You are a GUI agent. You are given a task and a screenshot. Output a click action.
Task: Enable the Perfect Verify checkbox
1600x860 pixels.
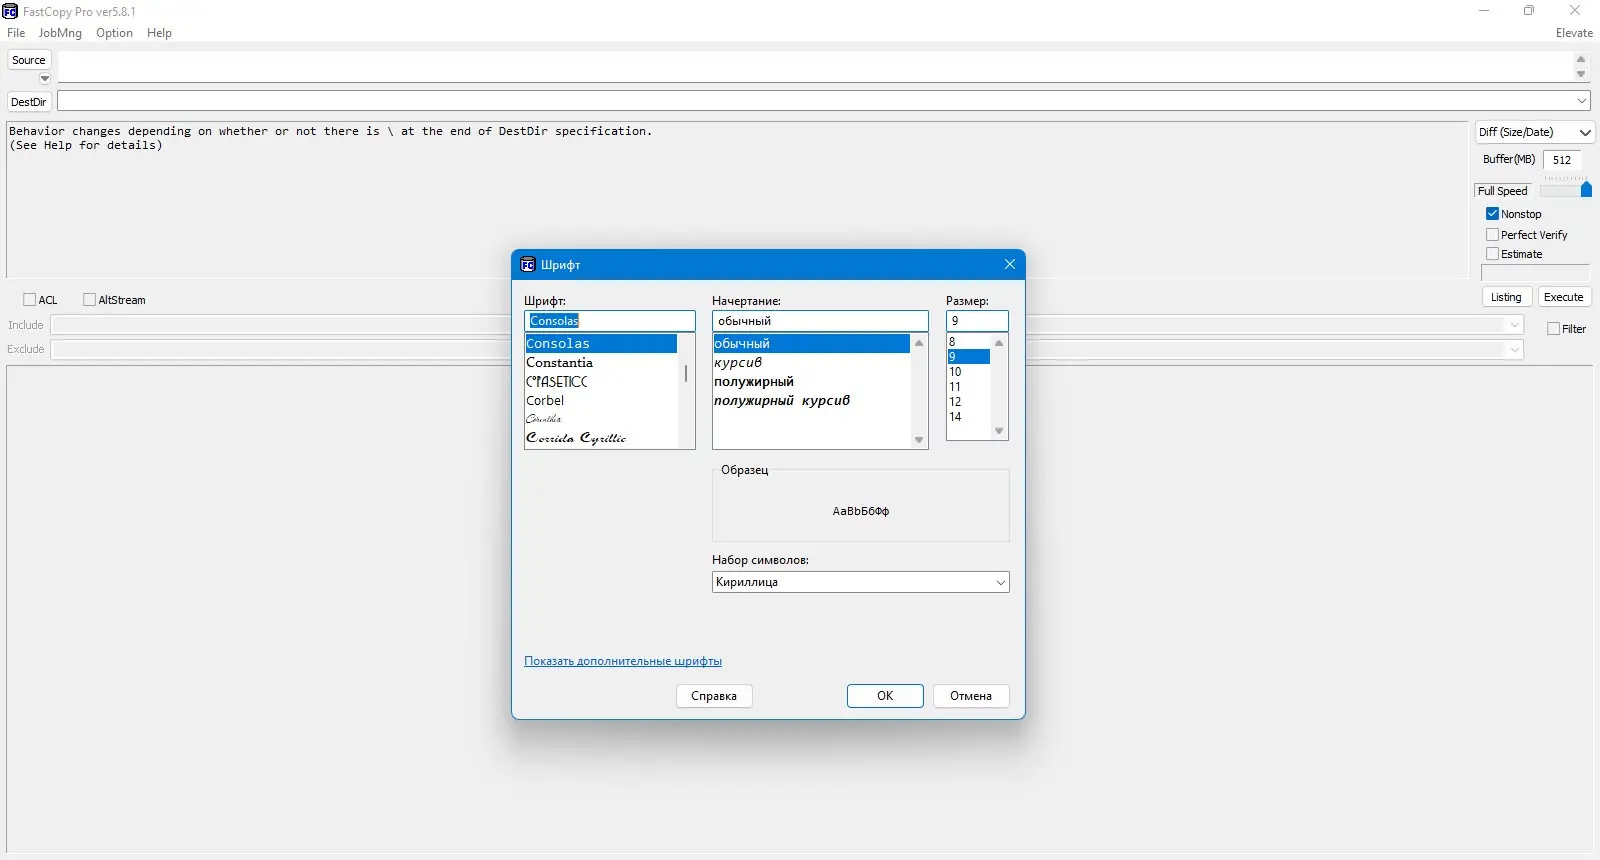[1492, 235]
